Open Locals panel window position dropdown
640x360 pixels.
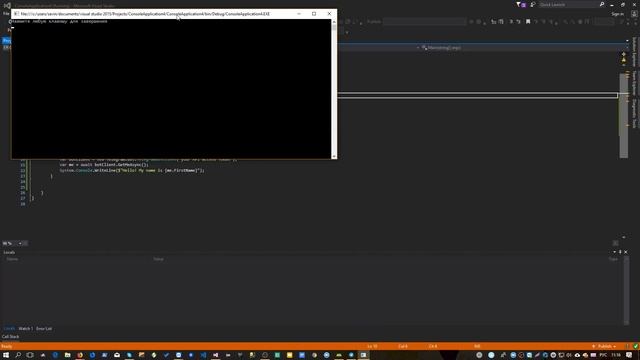point(614,252)
